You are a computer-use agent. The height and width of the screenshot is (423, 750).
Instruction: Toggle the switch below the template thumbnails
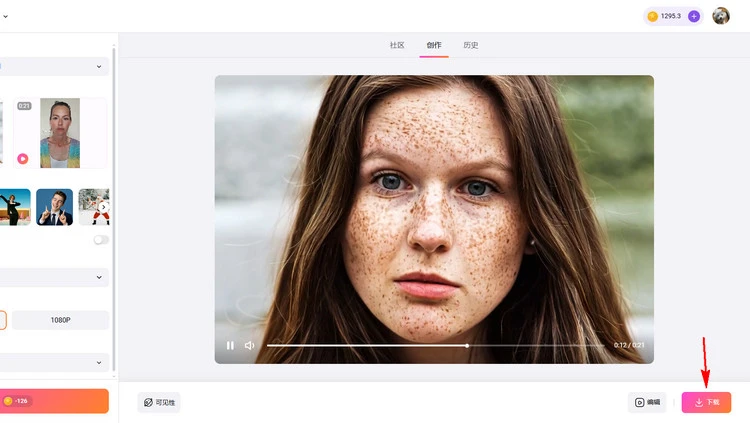101,240
